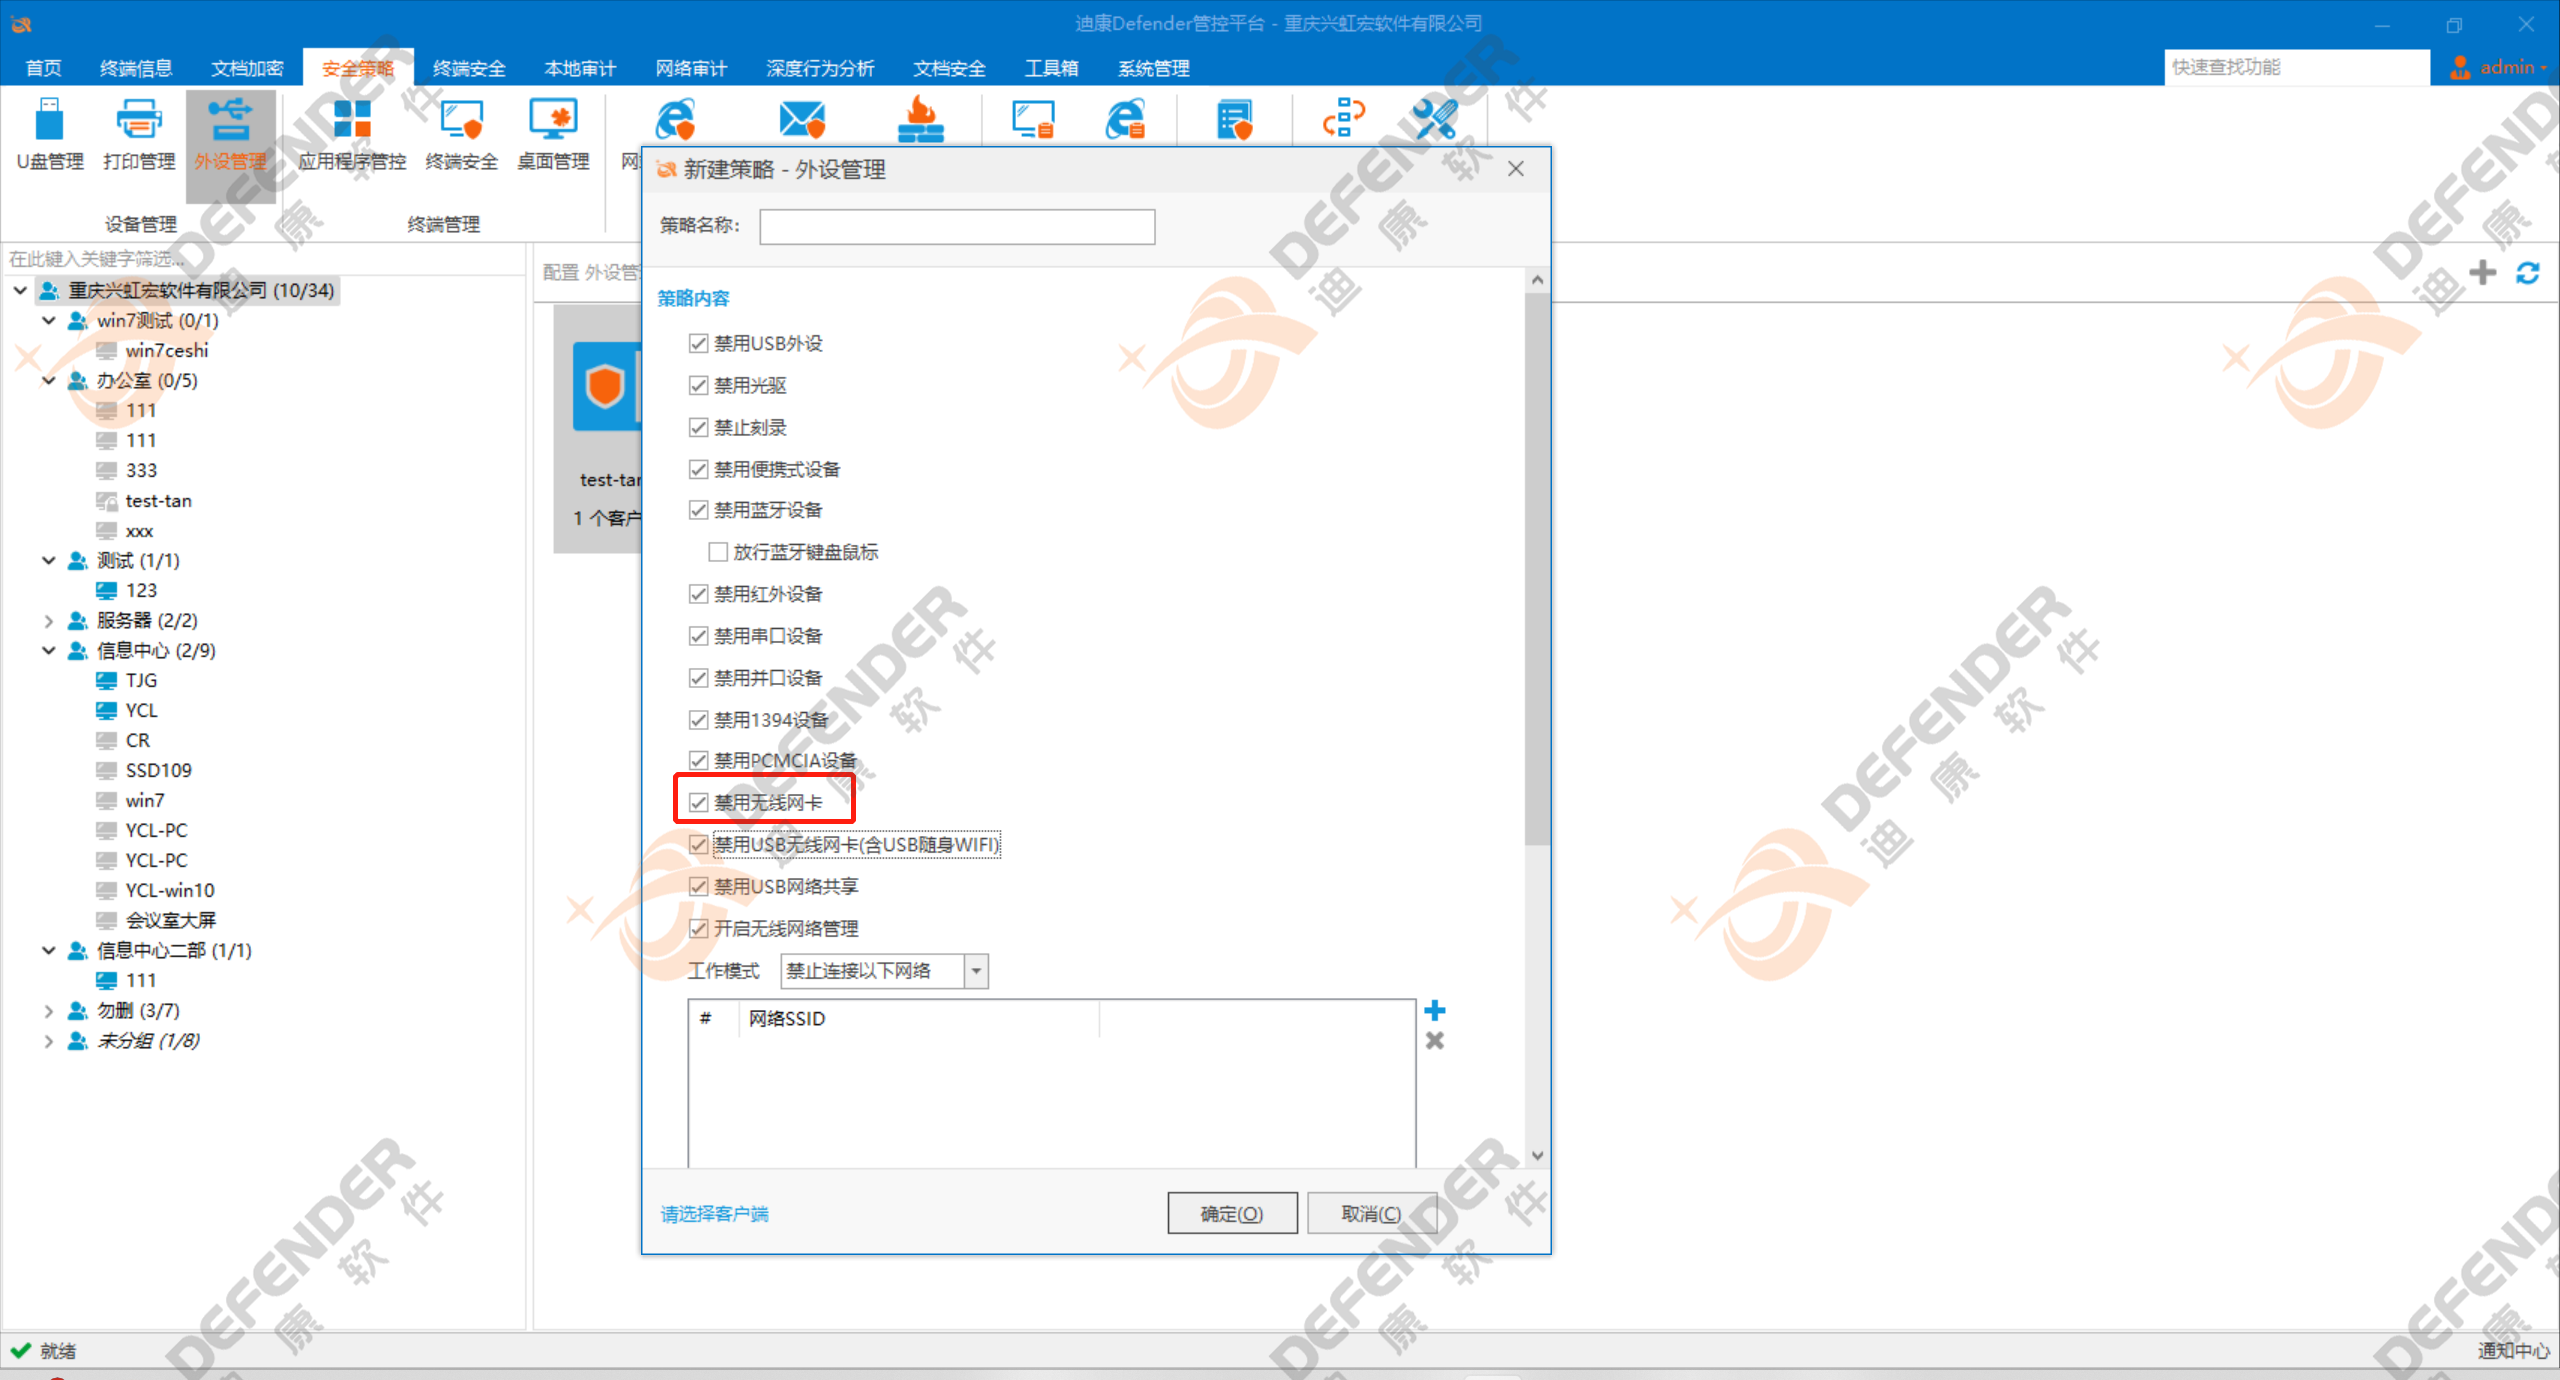Collapse the win7测试 group
The height and width of the screenshot is (1380, 2560).
(x=48, y=320)
